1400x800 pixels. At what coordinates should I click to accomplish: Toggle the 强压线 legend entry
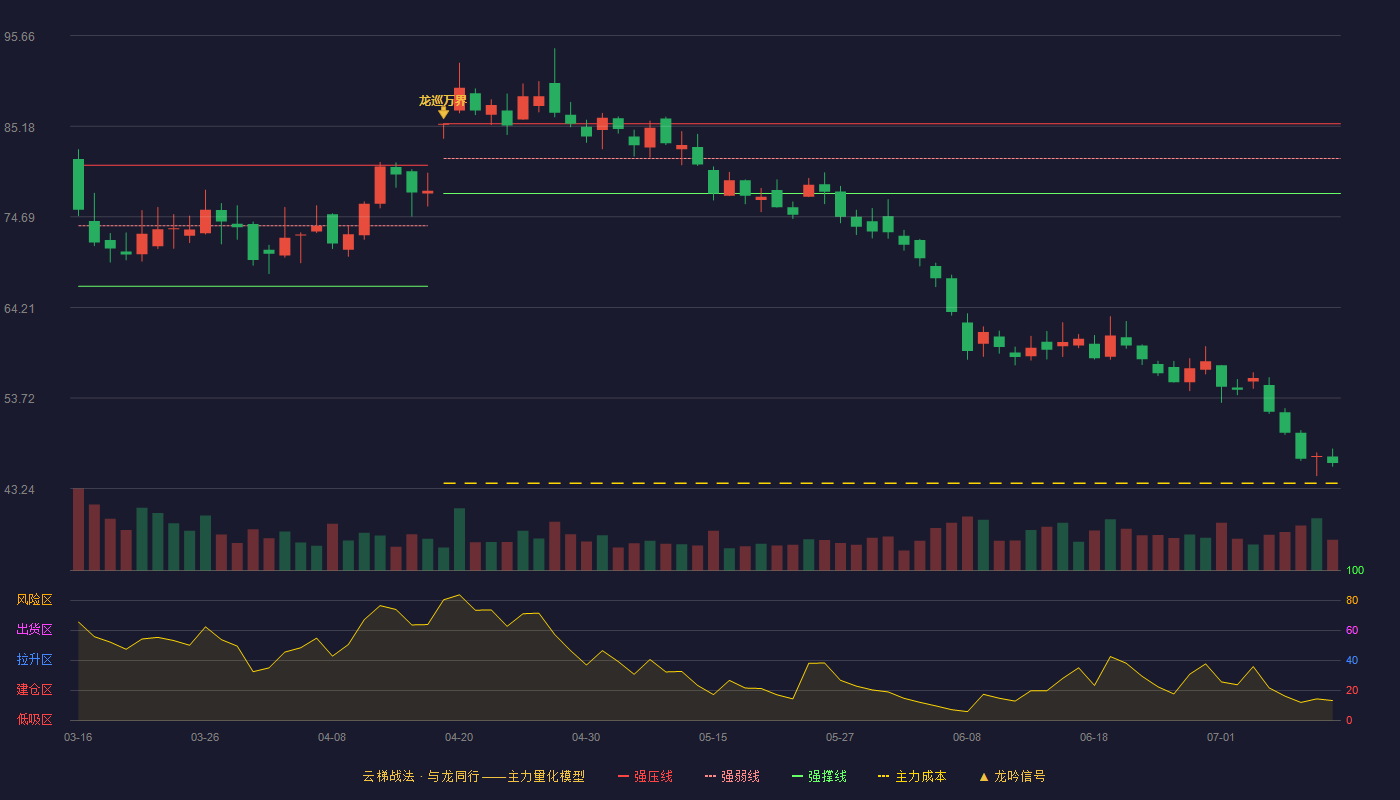645,776
